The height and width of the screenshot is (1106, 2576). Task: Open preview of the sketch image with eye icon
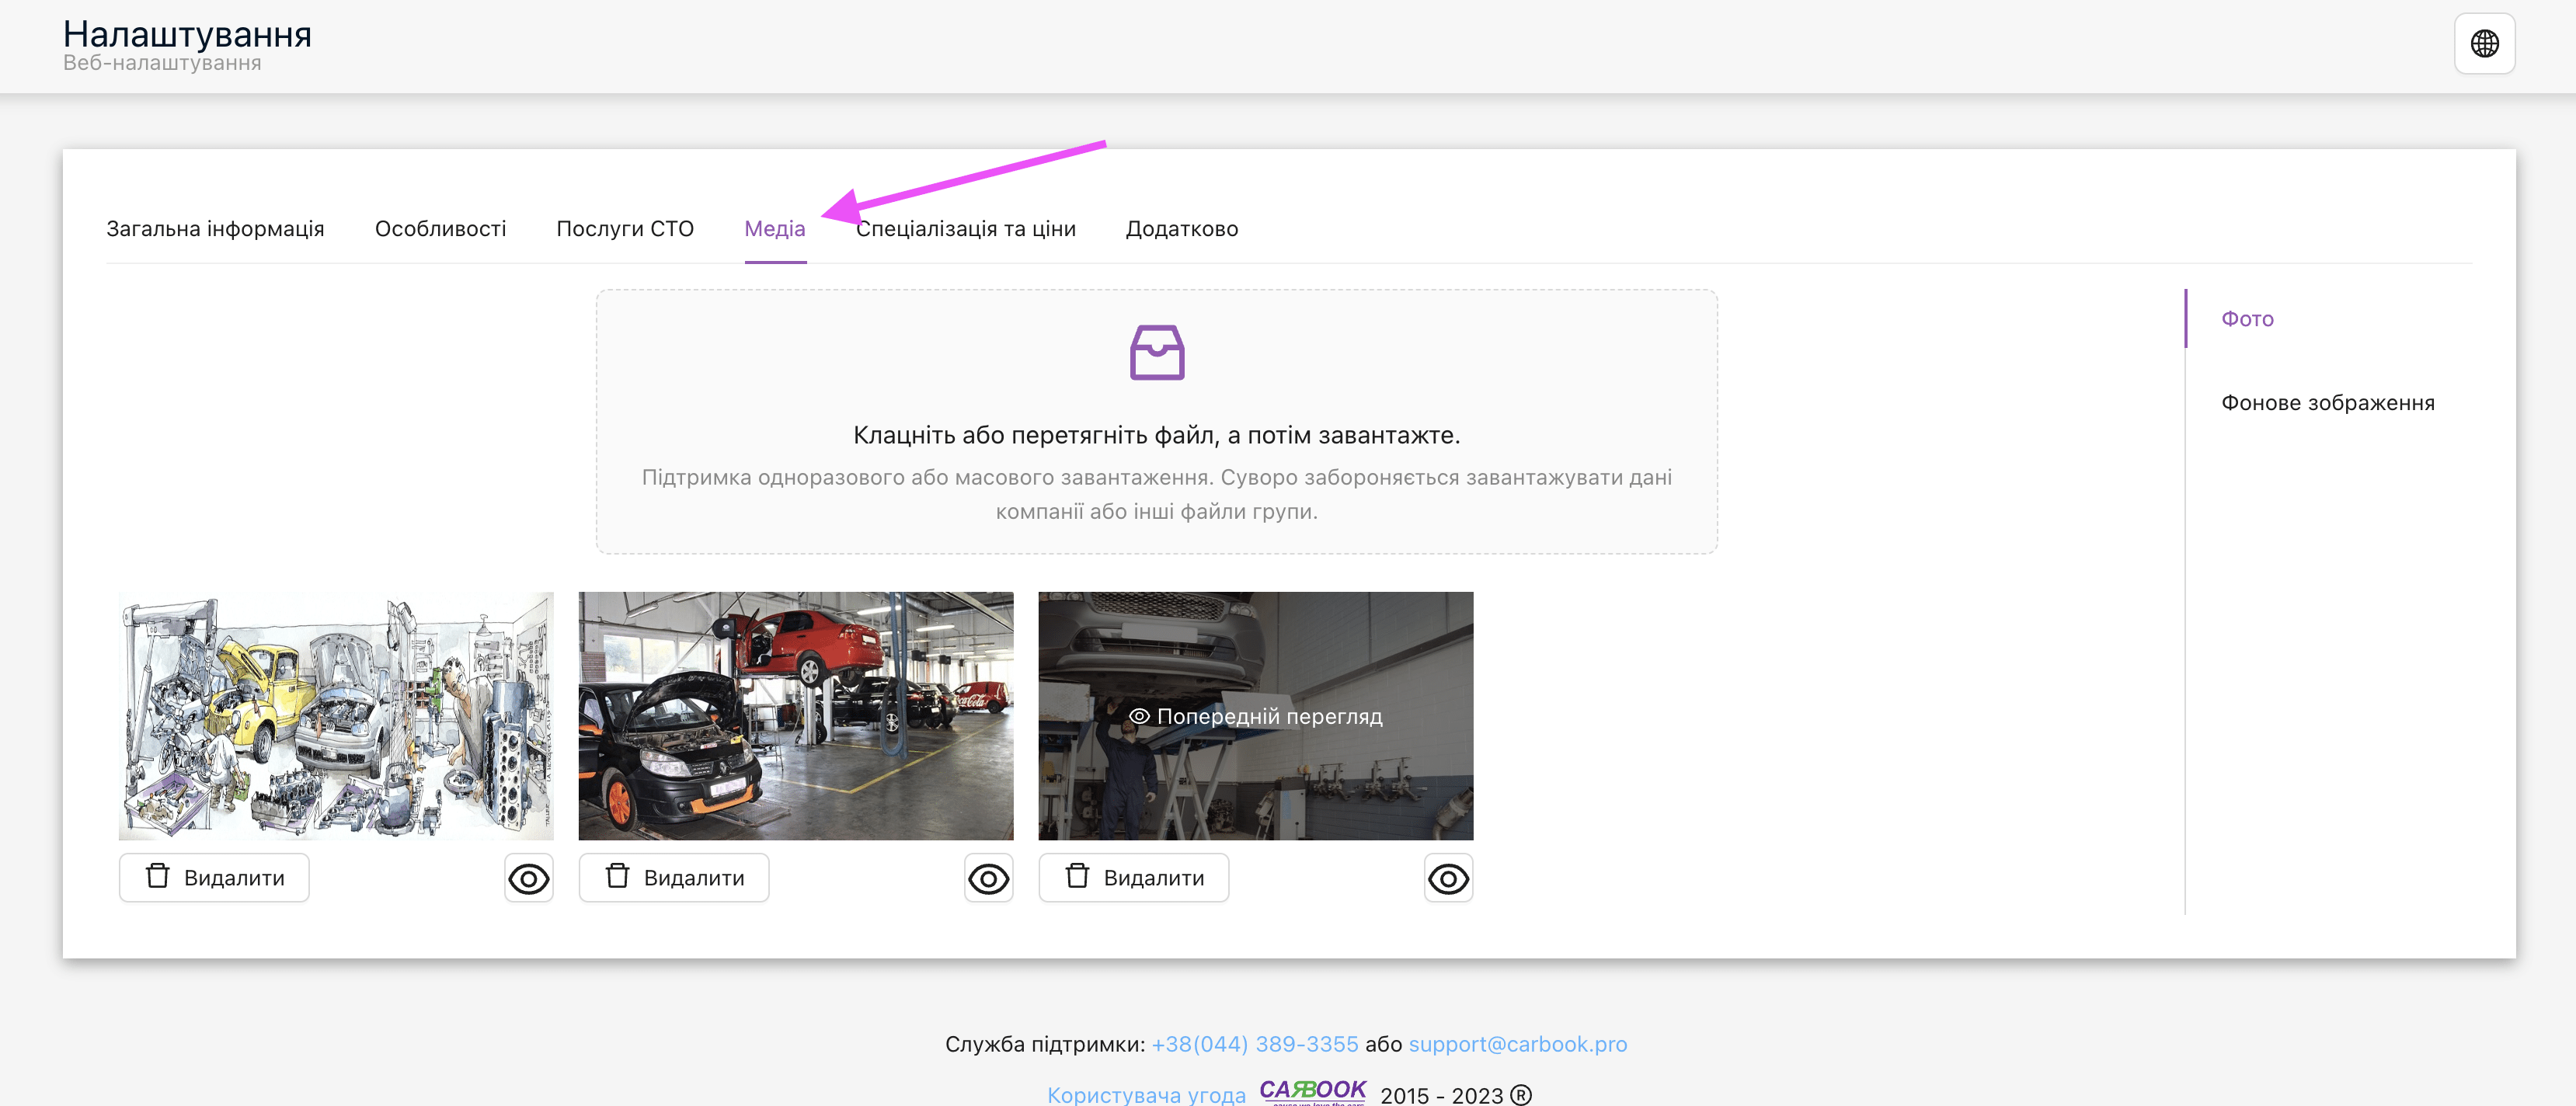(x=529, y=879)
